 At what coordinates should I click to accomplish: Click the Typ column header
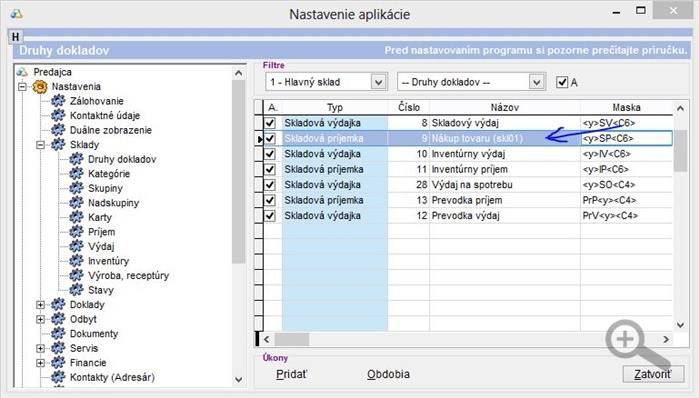(x=335, y=107)
